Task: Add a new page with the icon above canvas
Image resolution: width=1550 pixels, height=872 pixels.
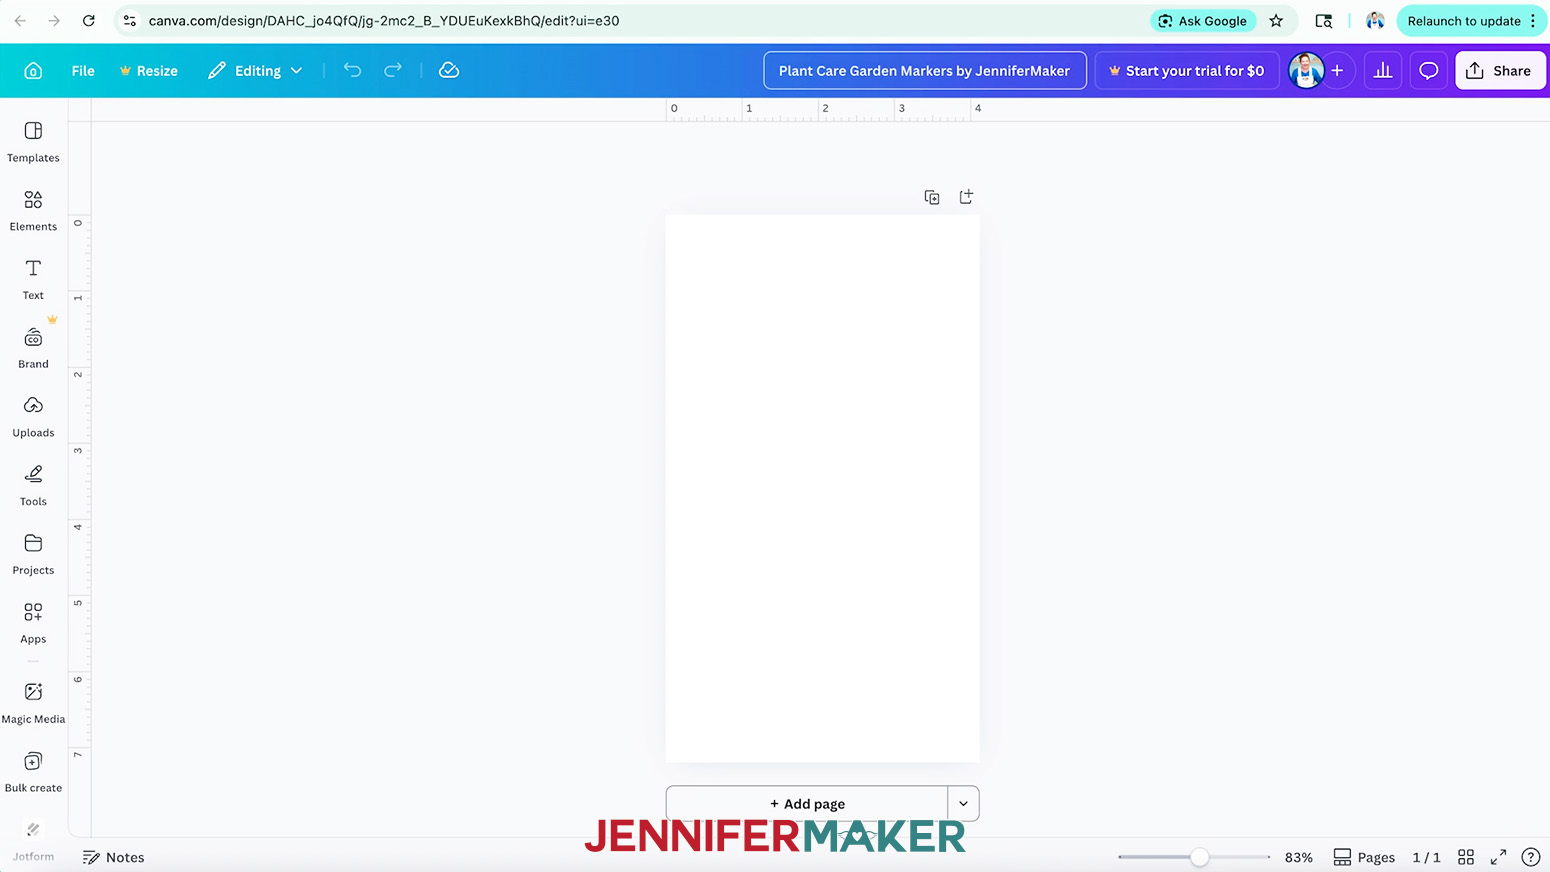Action: [x=966, y=197]
